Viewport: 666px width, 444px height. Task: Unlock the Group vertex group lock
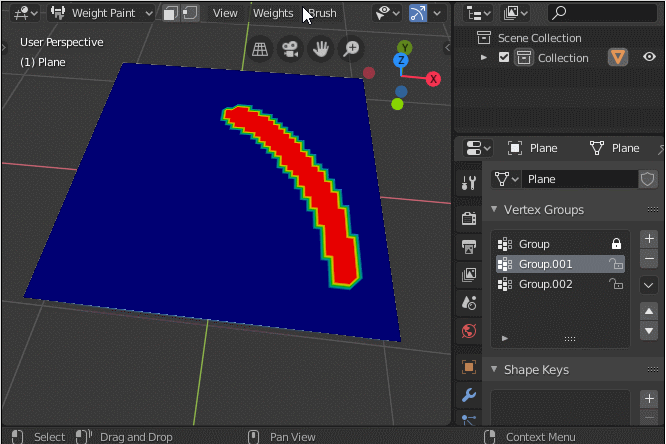[616, 244]
